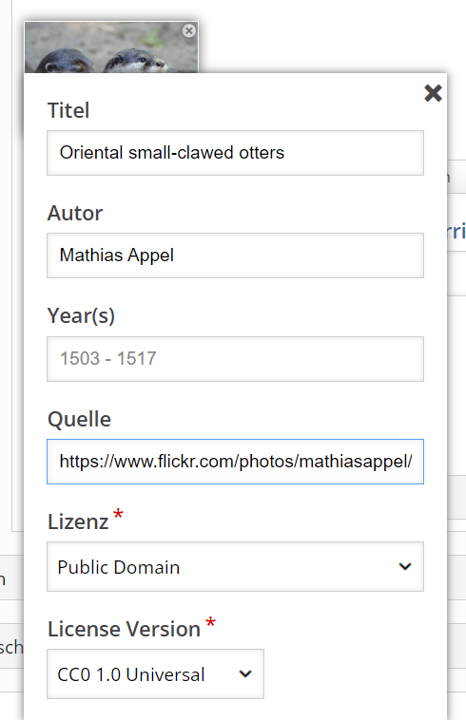Select the Year(s) field showing 1503 - 1517

tap(235, 359)
